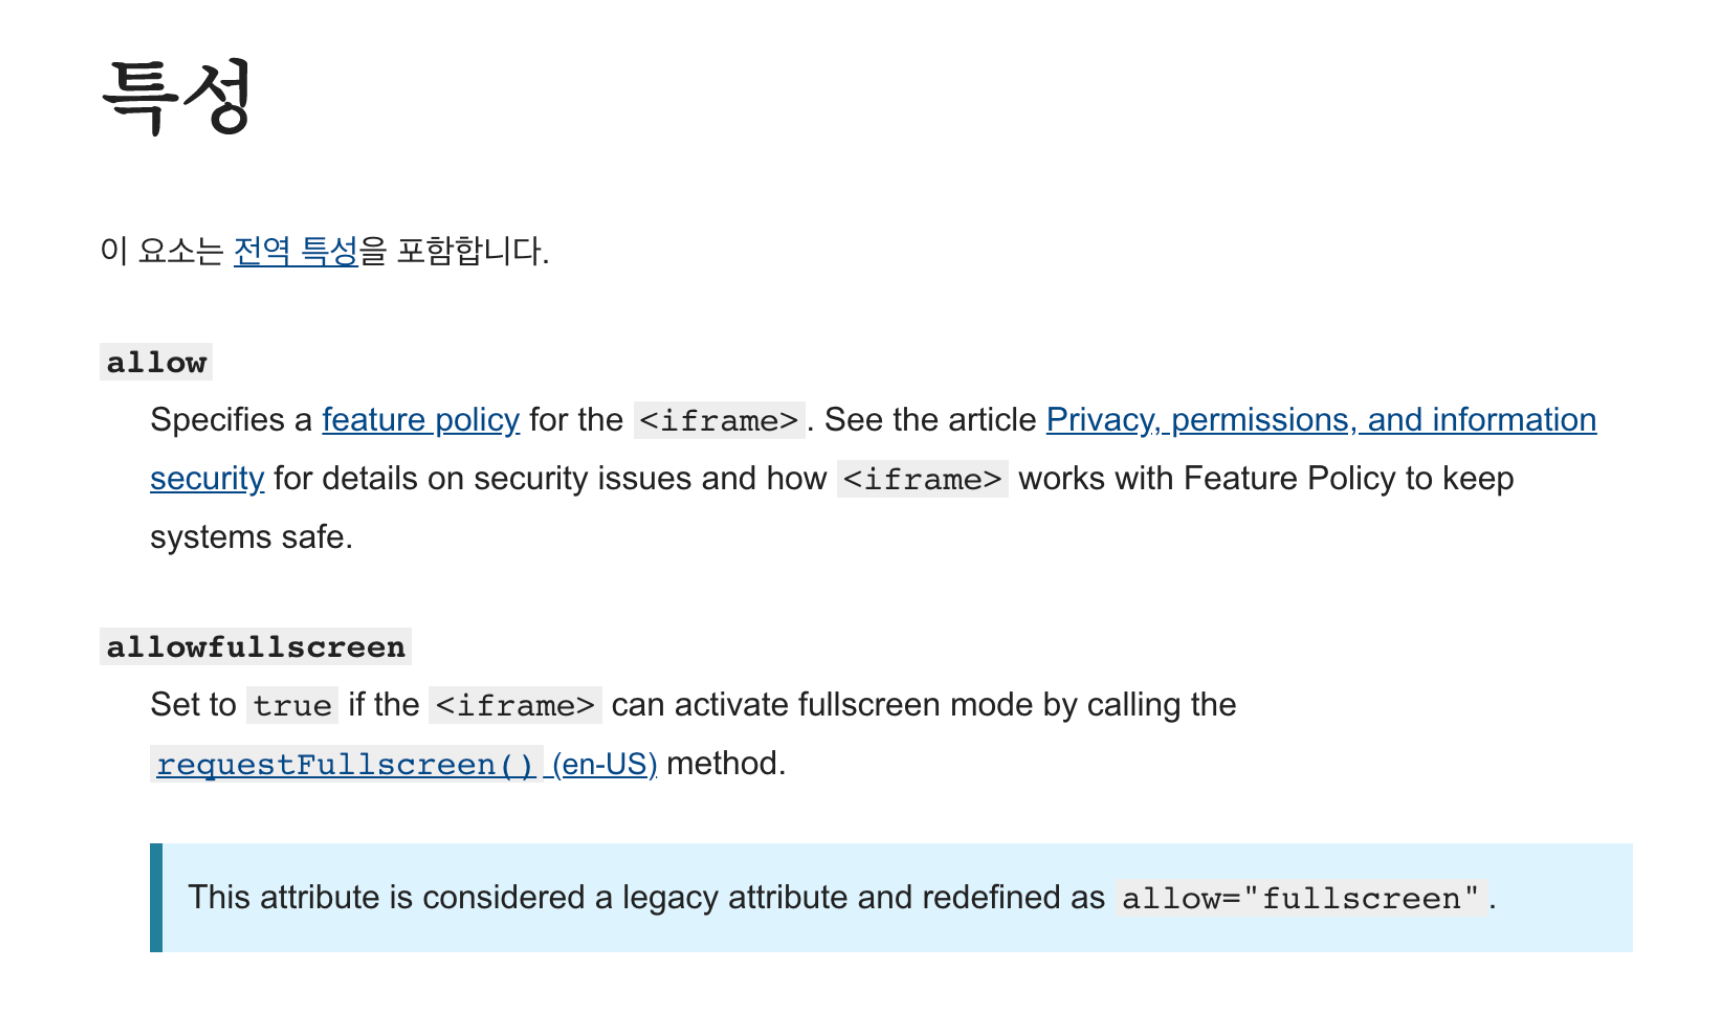This screenshot has width=1728, height=1026.
Task: Select the "allow" attribute term
Action: (x=156, y=363)
